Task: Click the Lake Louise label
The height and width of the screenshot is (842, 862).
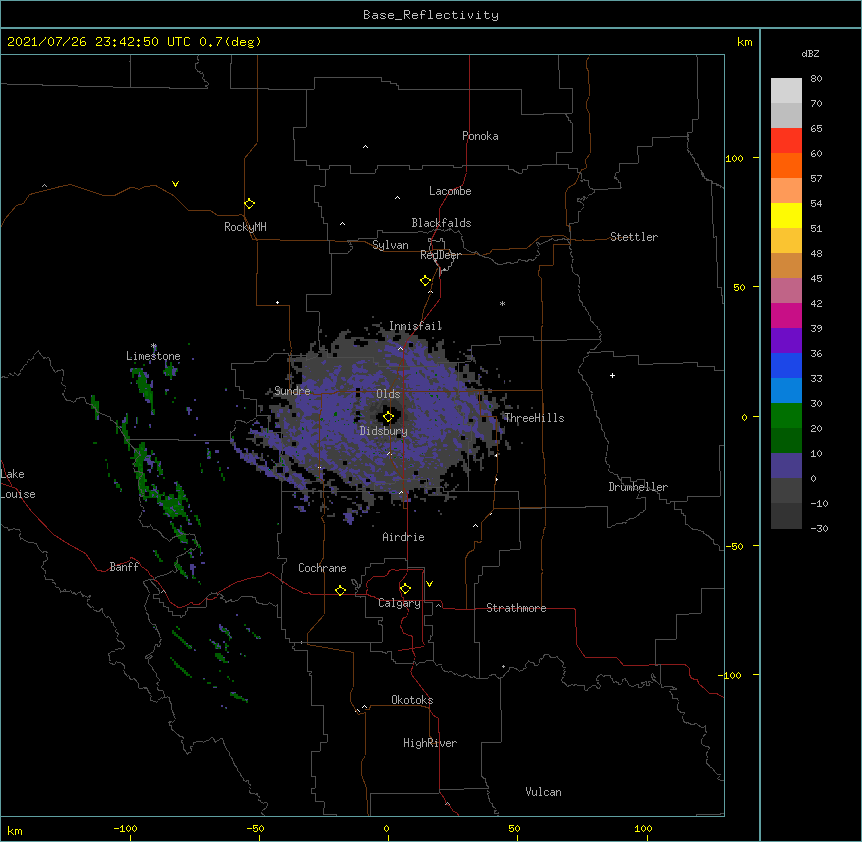Action: pyautogui.click(x=18, y=484)
